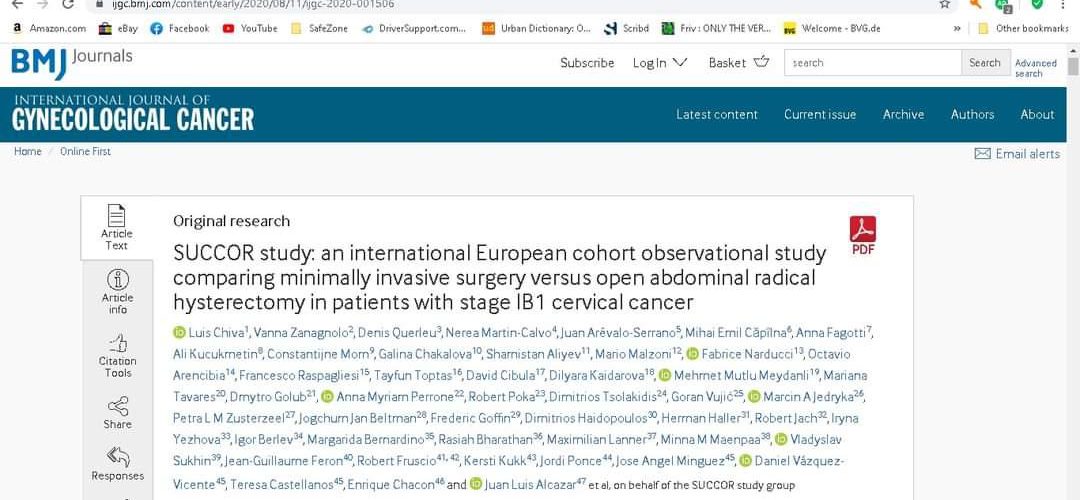The image size is (1080, 500).
Task: Download the article PDF
Action: [x=862, y=235]
